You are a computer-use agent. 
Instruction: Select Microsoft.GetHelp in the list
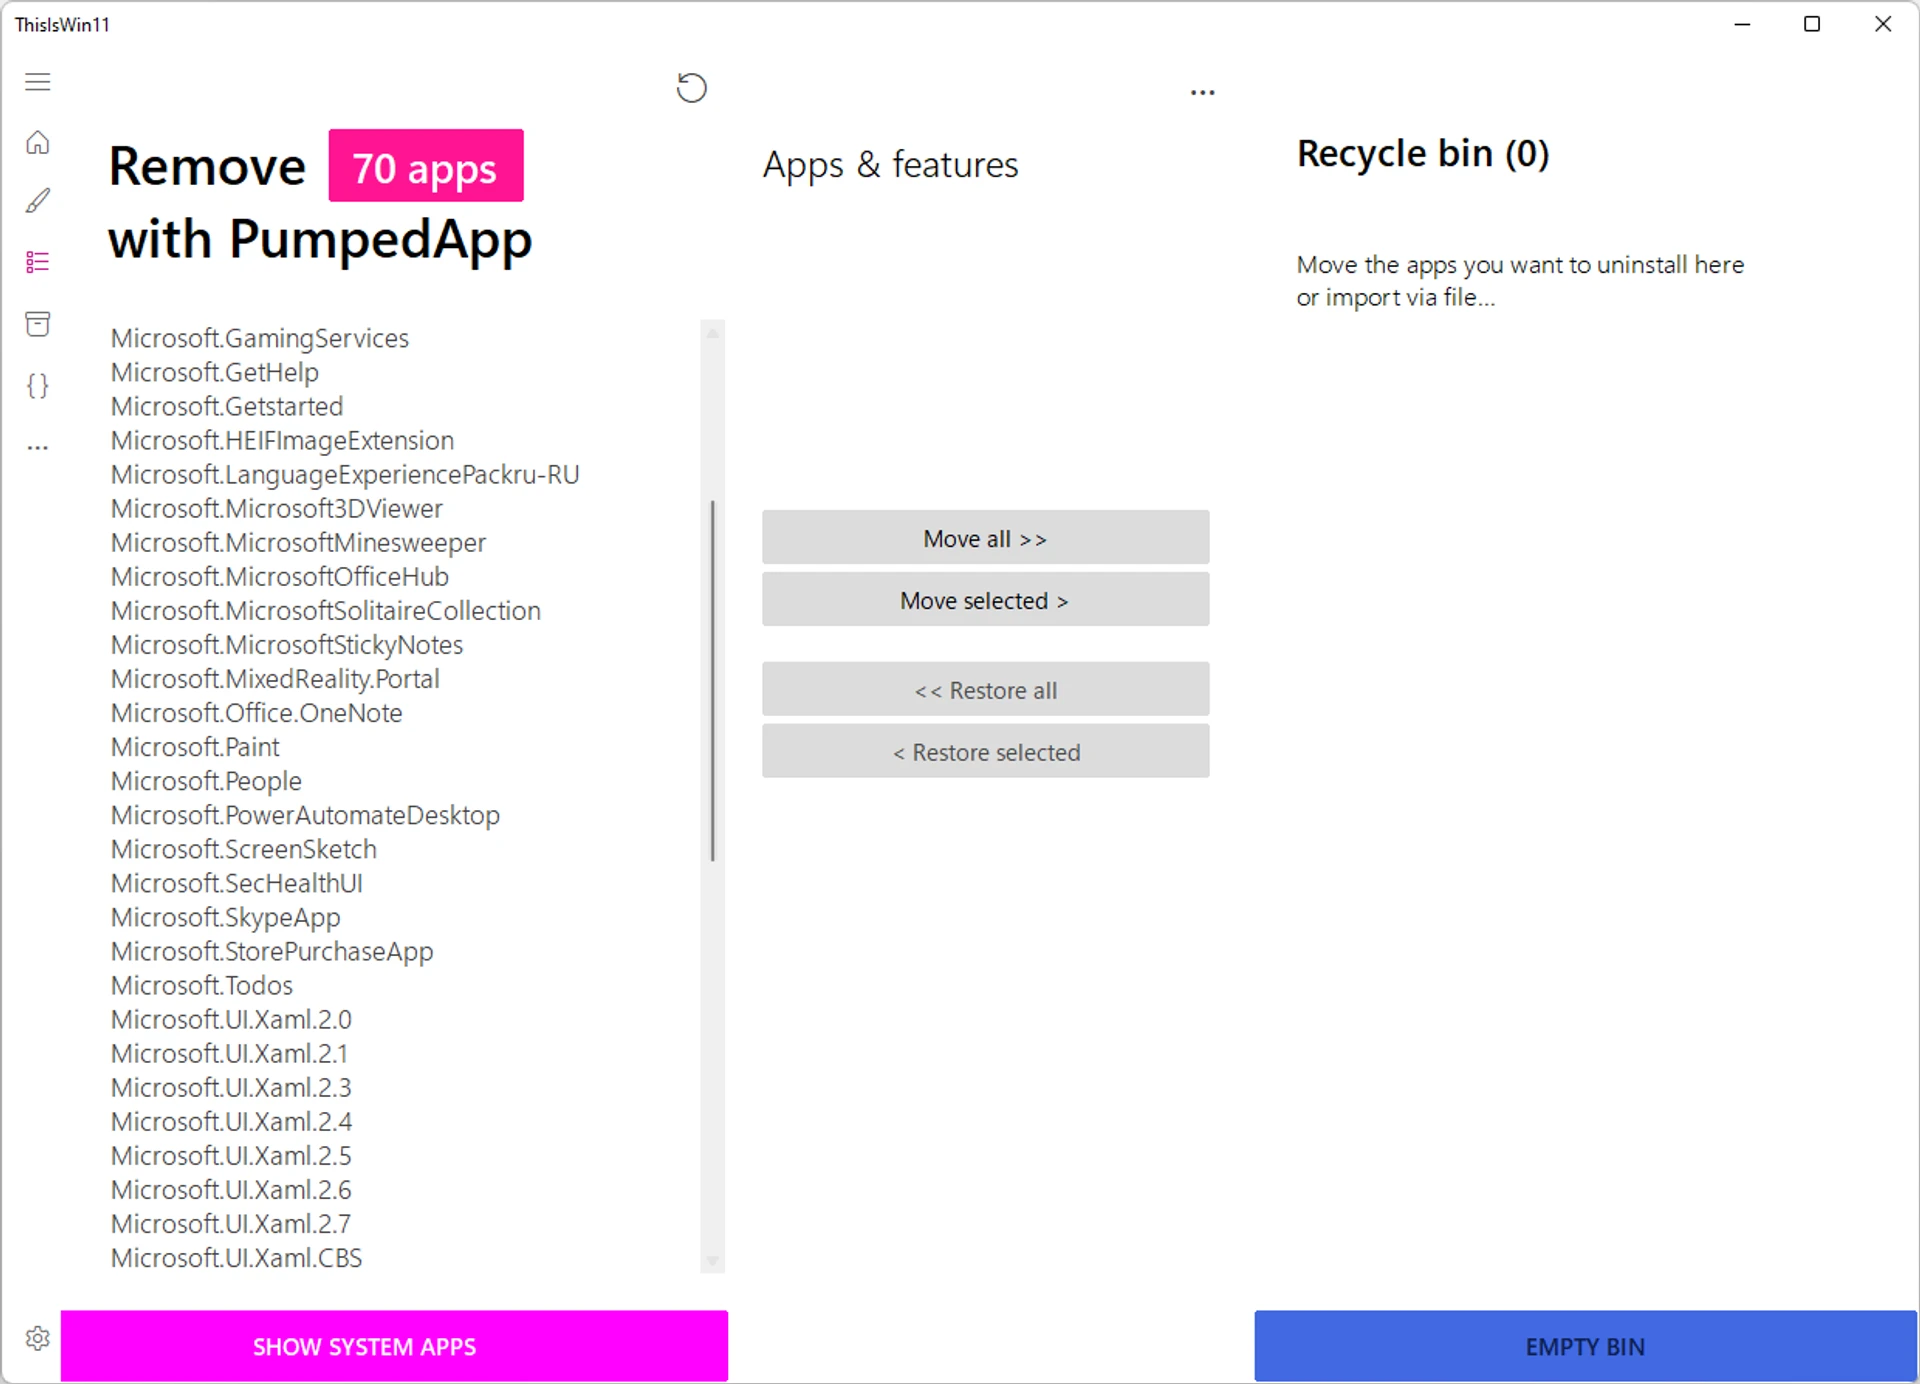click(215, 372)
